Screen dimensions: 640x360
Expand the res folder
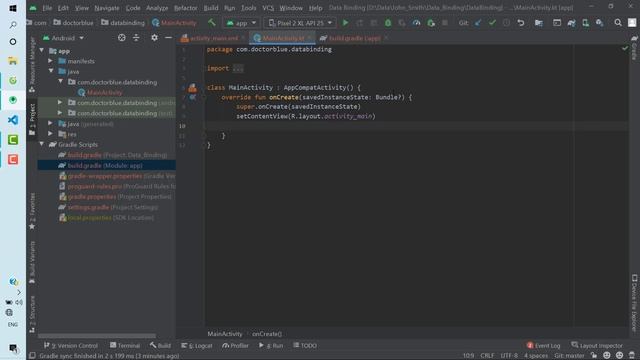pos(51,134)
